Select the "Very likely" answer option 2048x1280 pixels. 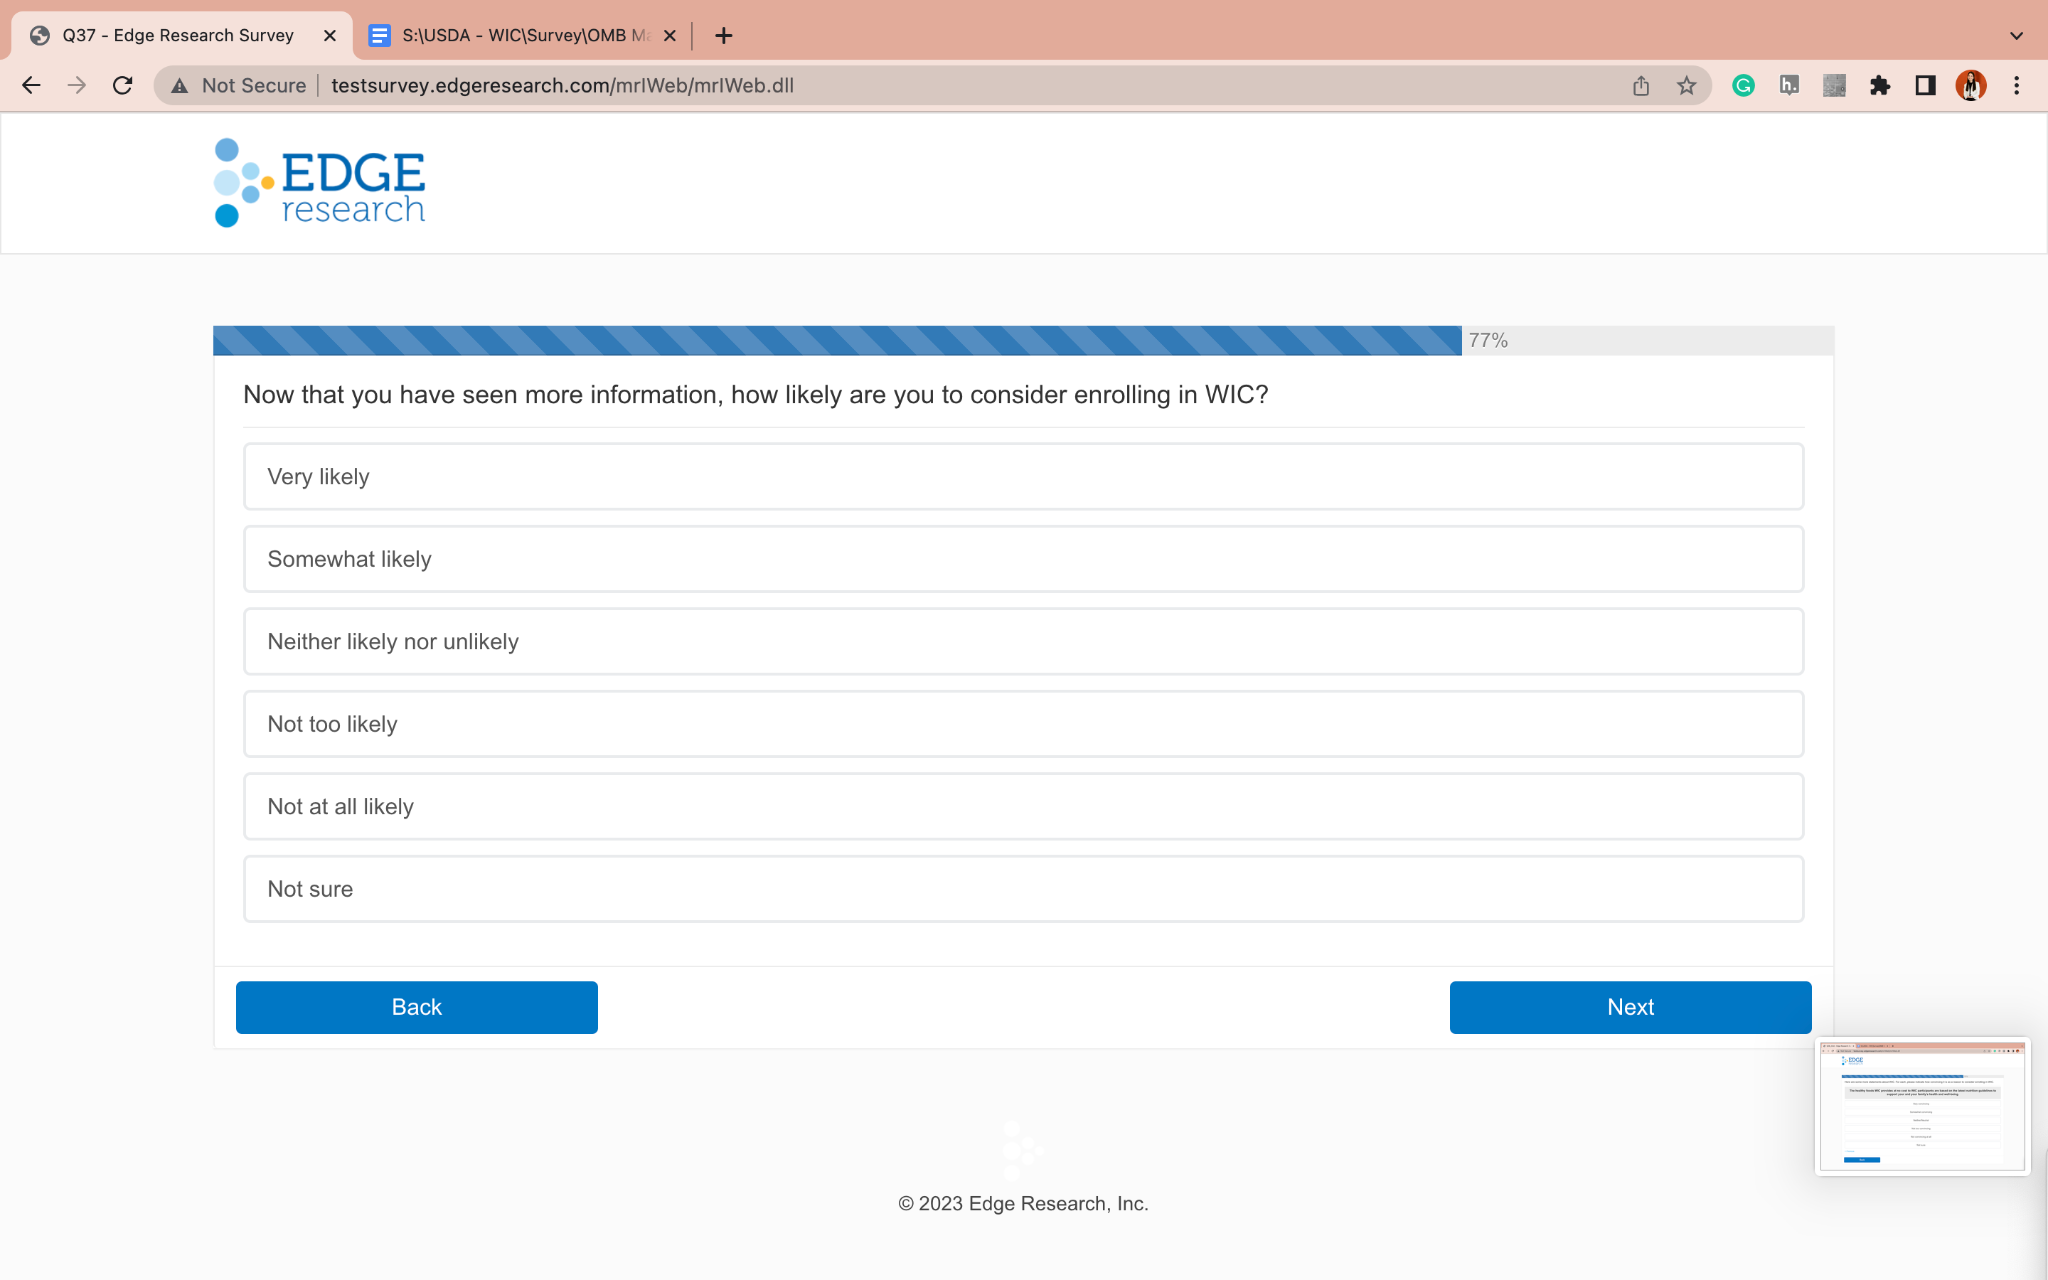tap(1022, 477)
